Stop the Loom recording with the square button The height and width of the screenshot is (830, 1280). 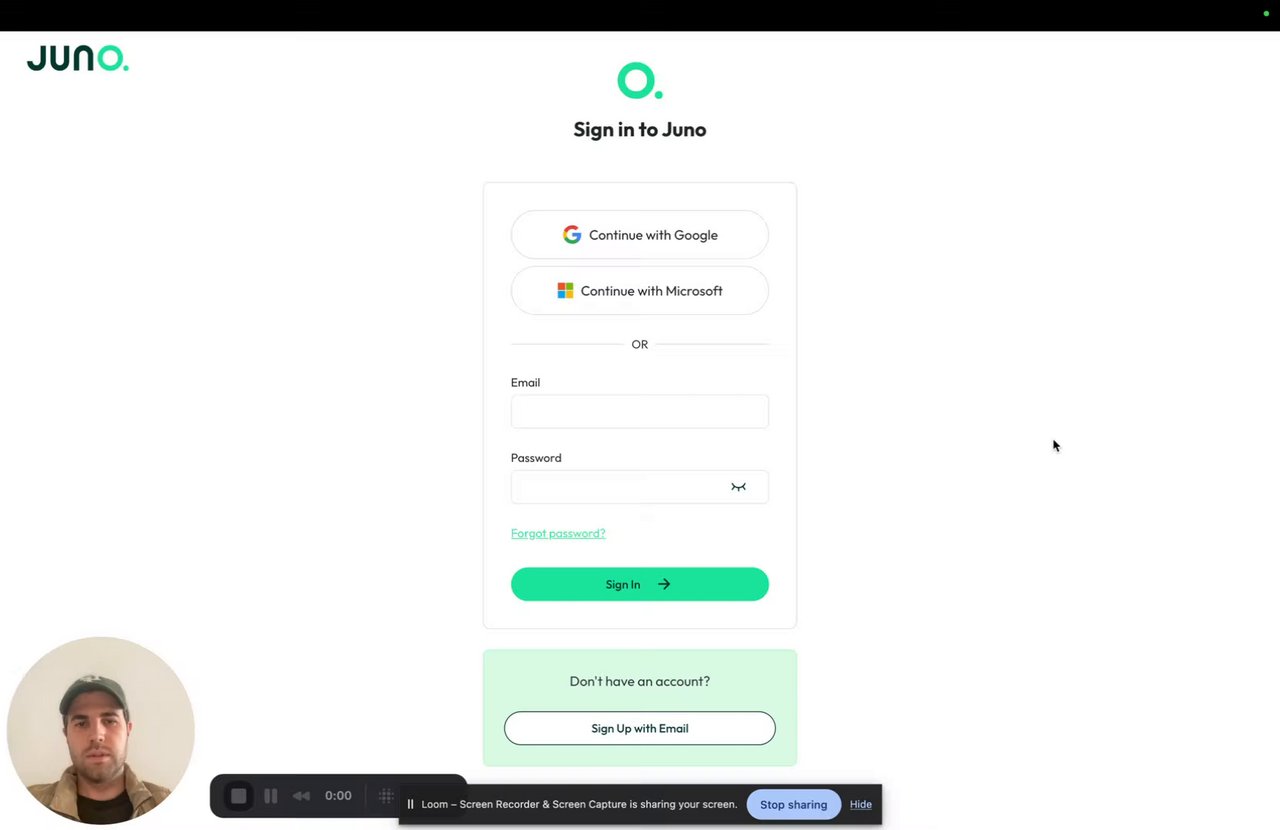pyautogui.click(x=238, y=796)
